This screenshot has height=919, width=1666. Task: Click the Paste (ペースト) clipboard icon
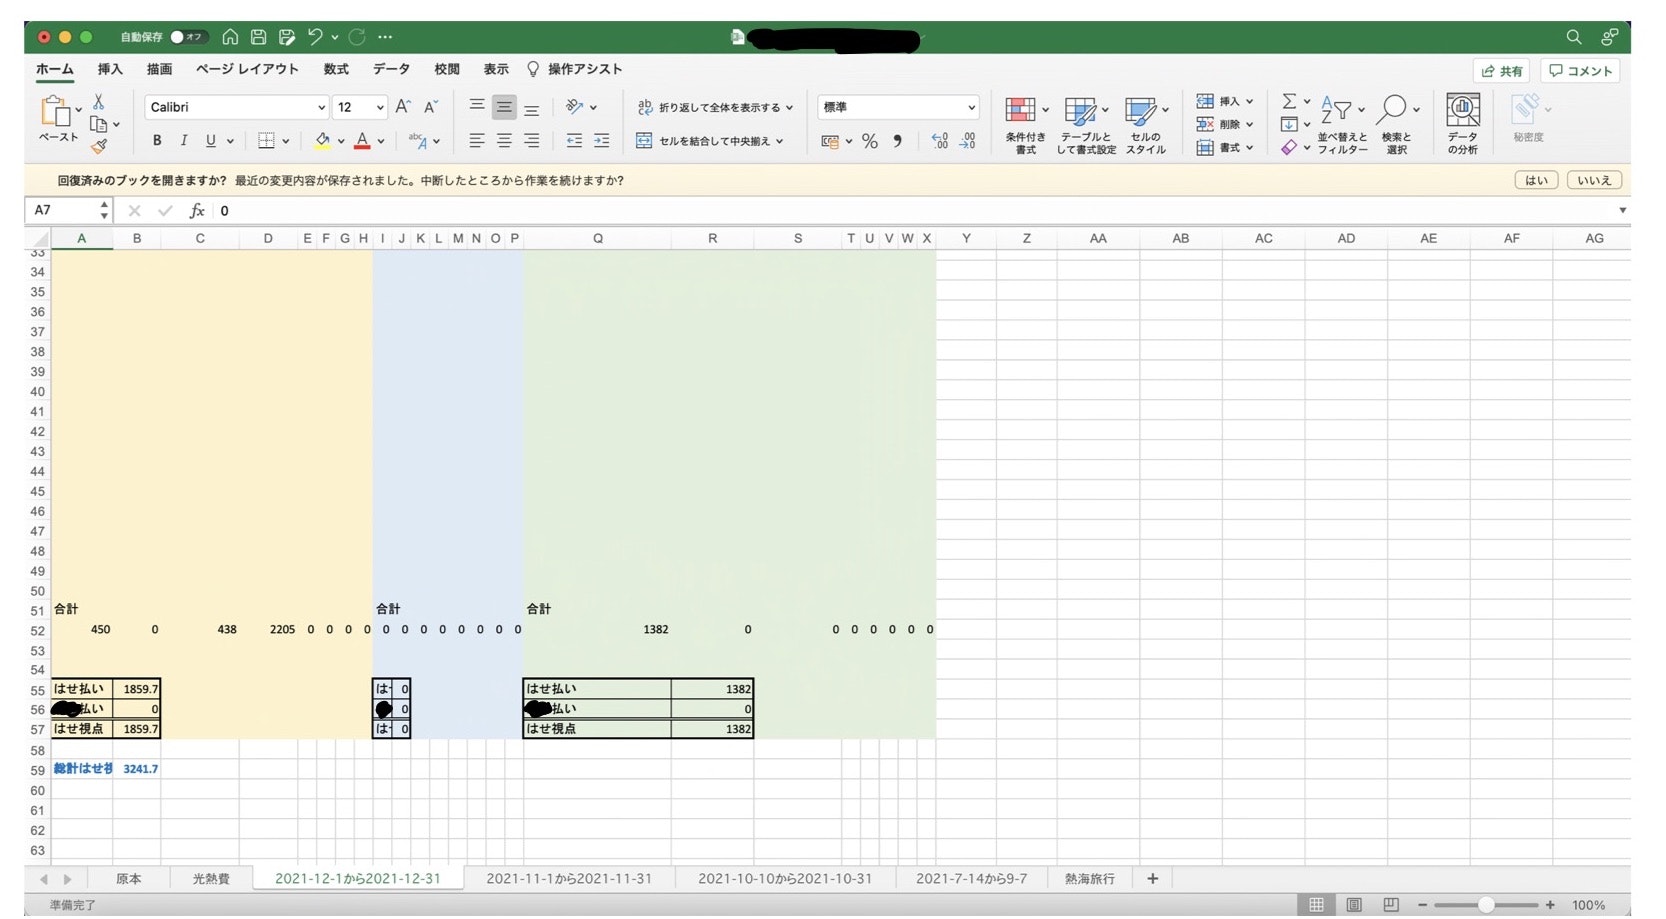tap(55, 110)
